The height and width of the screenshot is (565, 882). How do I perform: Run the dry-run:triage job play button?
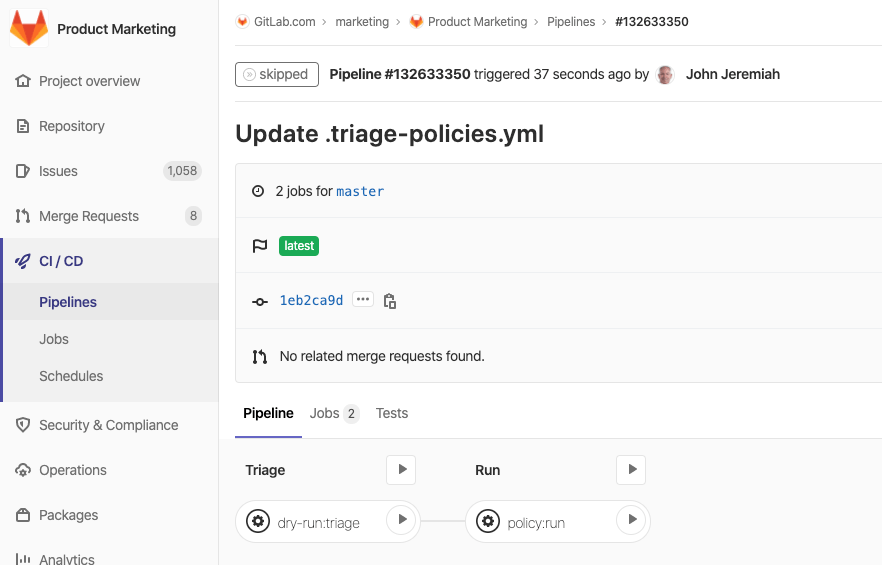pyautogui.click(x=401, y=520)
